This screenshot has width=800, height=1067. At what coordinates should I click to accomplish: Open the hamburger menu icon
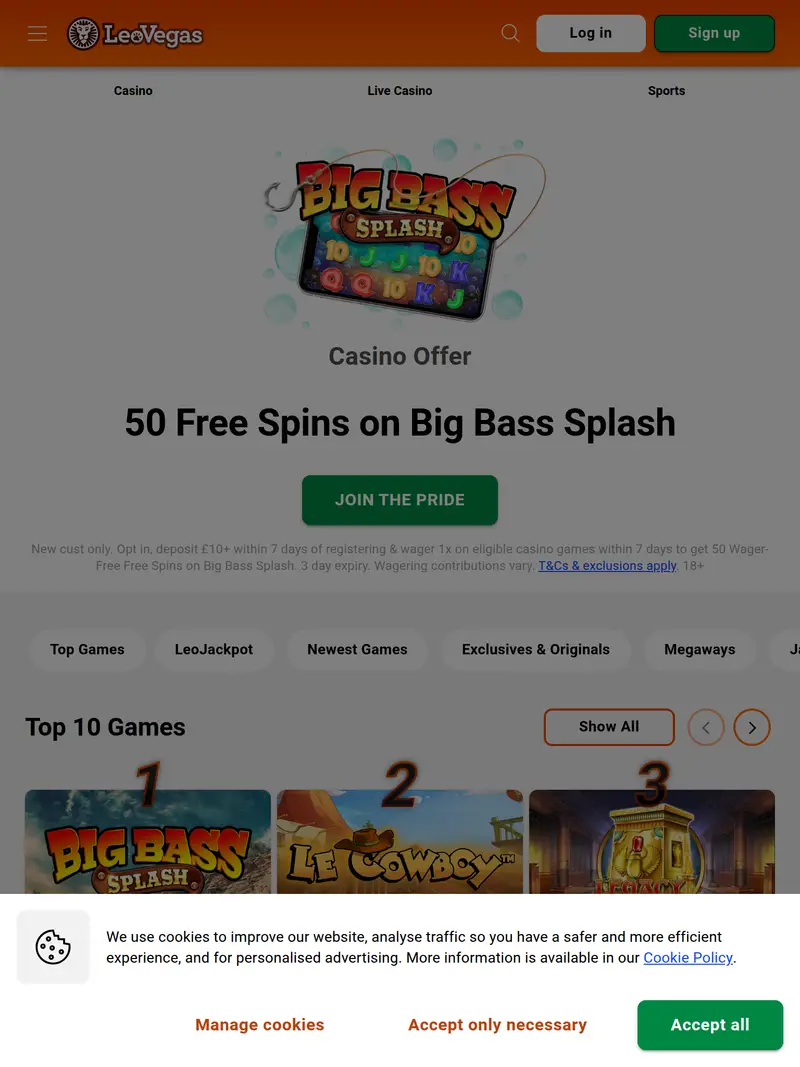tap(37, 33)
